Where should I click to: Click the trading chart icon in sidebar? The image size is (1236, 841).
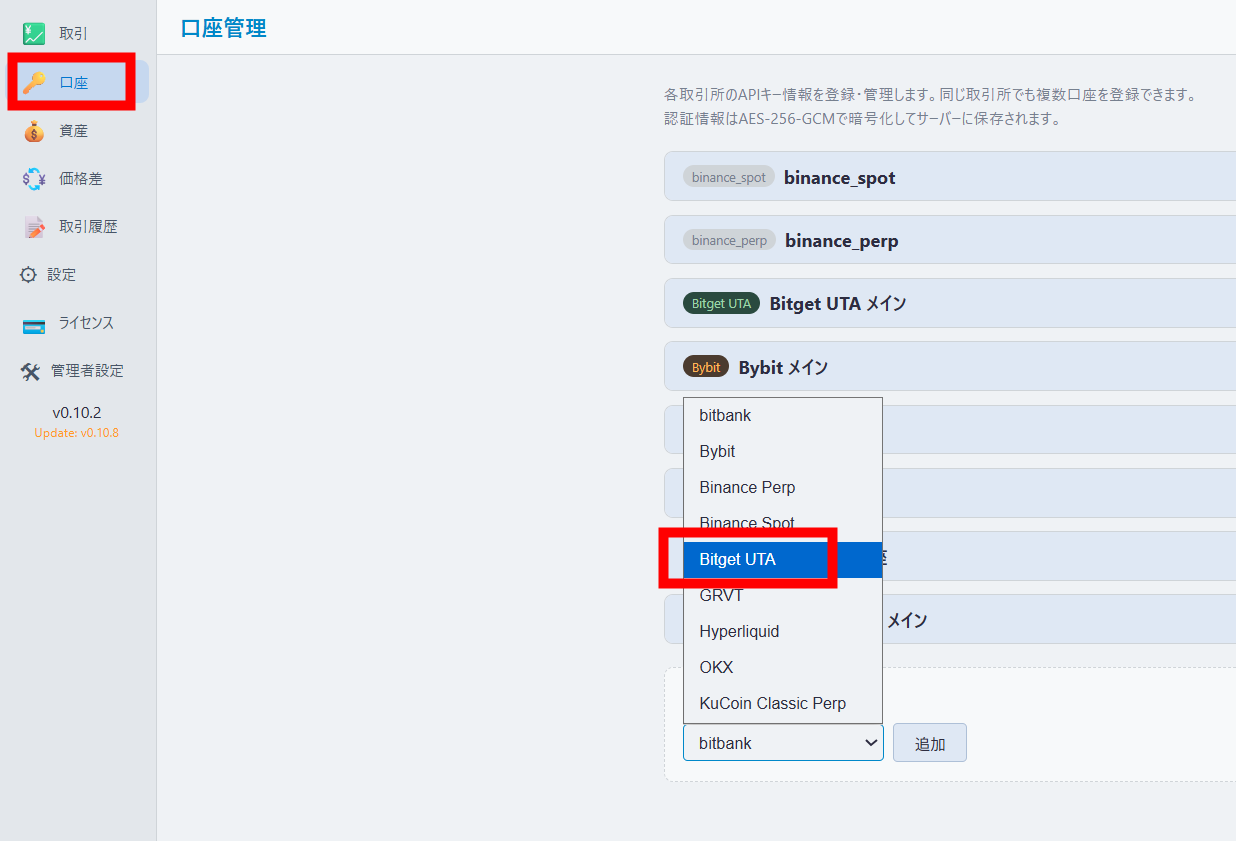coord(34,34)
